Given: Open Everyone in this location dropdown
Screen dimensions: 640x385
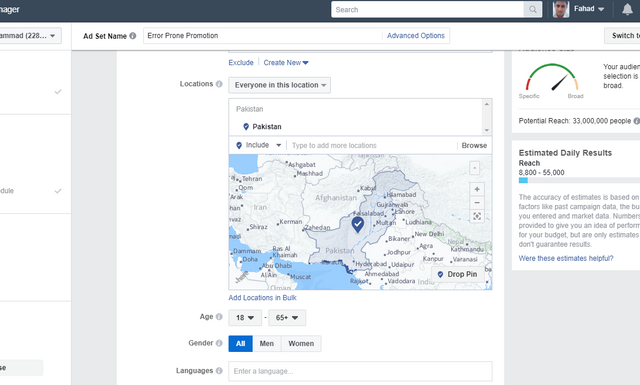Looking at the screenshot, I should coord(280,85).
